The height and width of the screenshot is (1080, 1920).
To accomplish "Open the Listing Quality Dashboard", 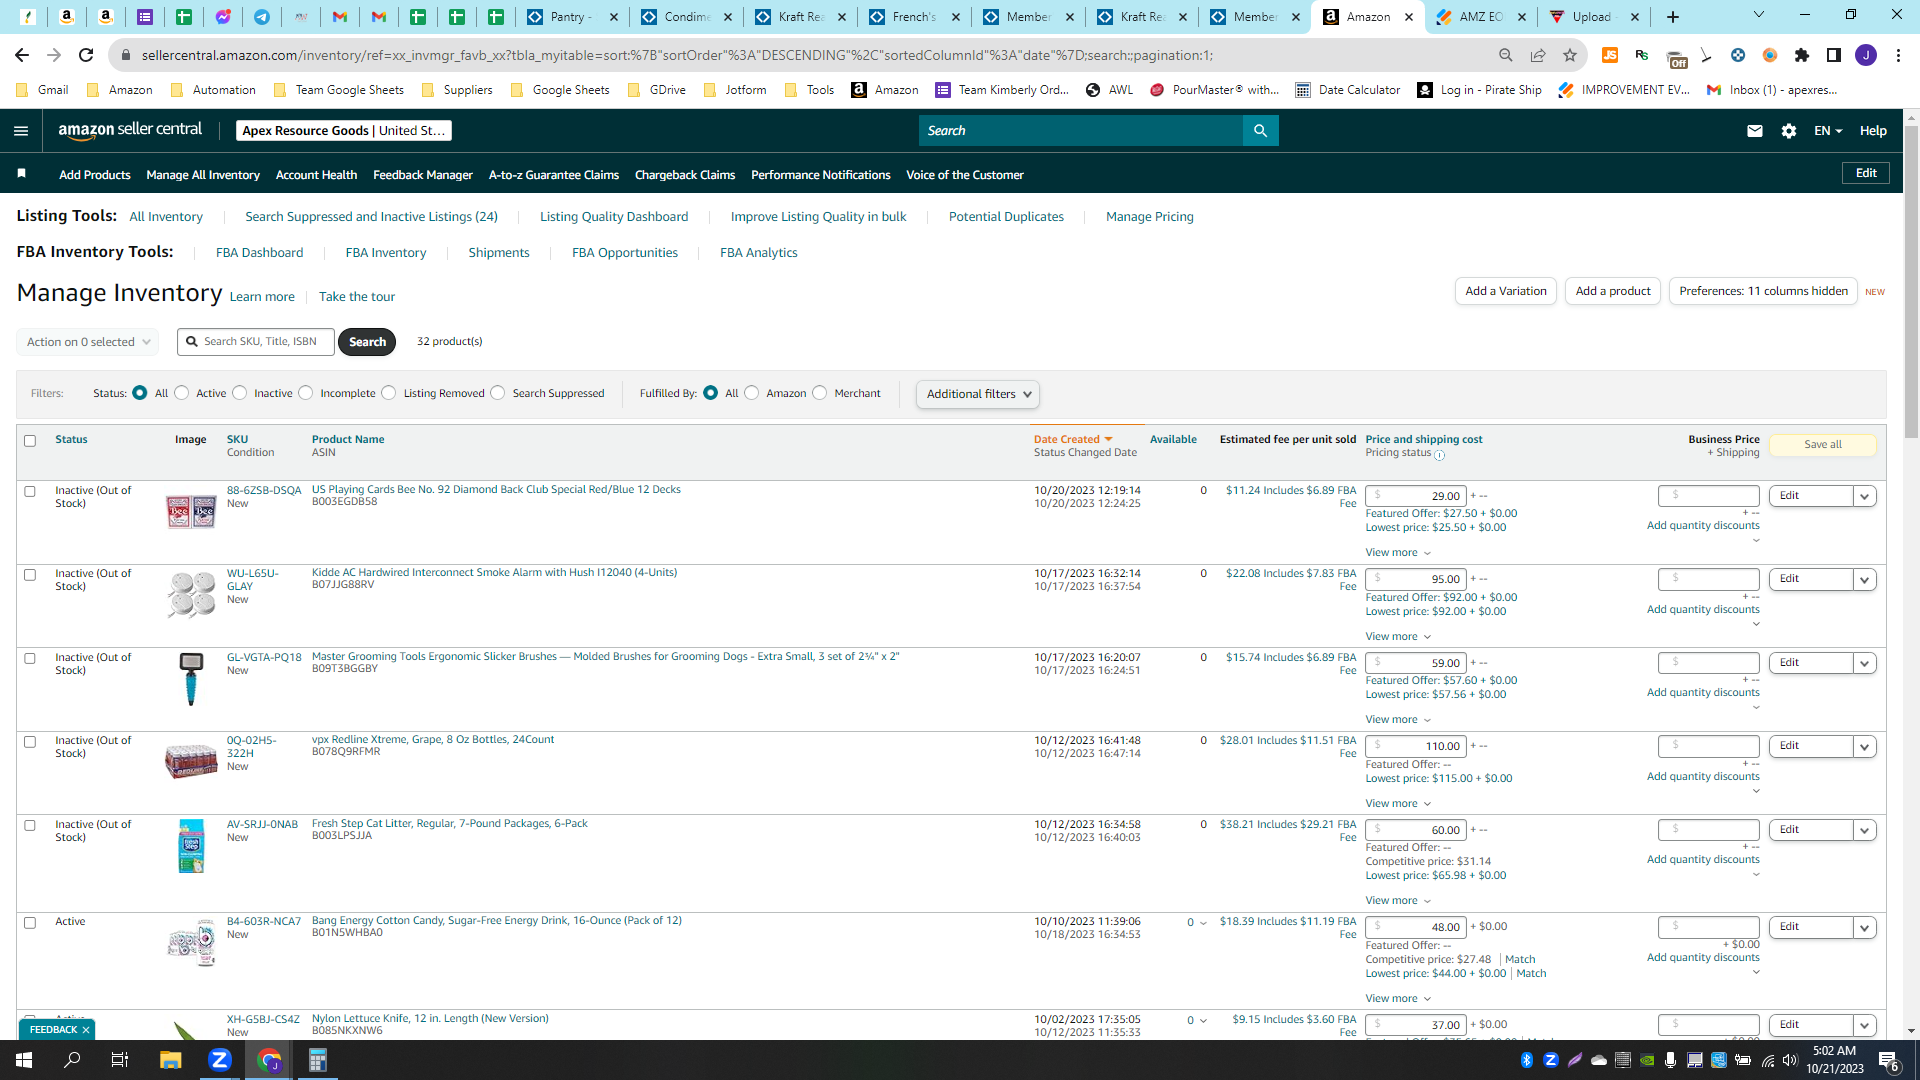I will [x=614, y=217].
